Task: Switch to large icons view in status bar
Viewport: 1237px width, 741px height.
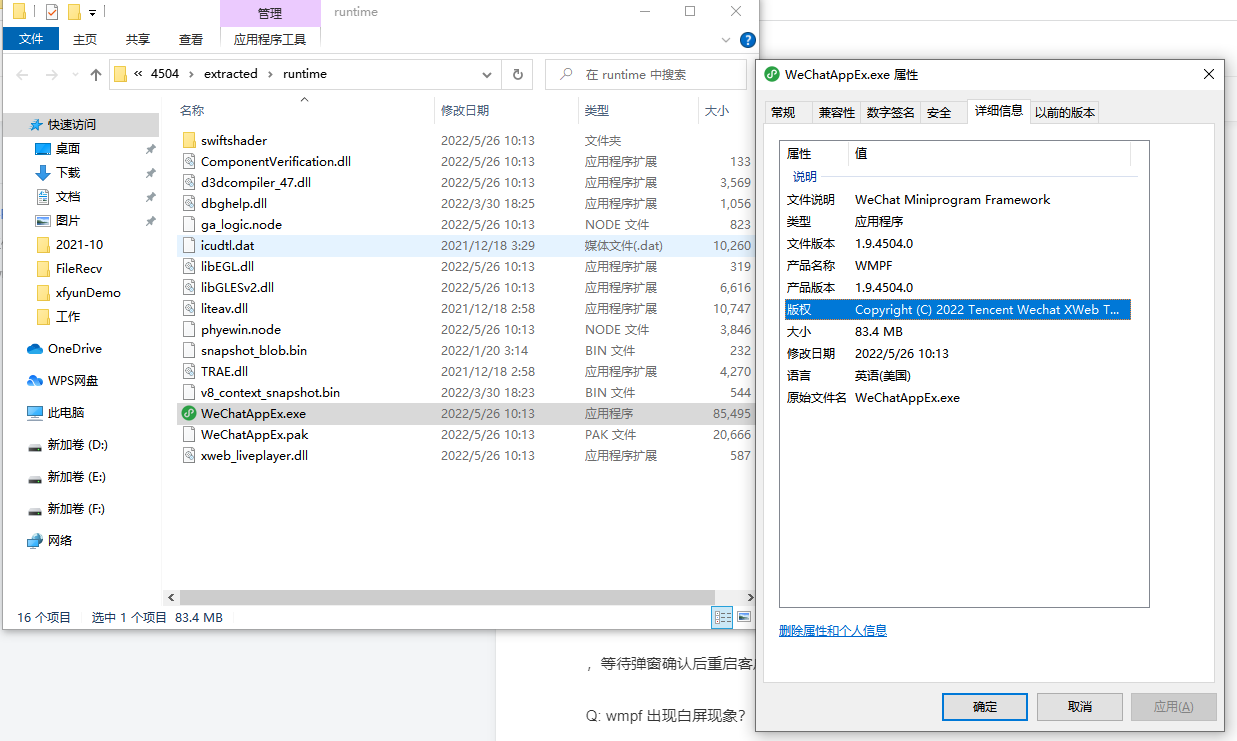Action: click(744, 617)
